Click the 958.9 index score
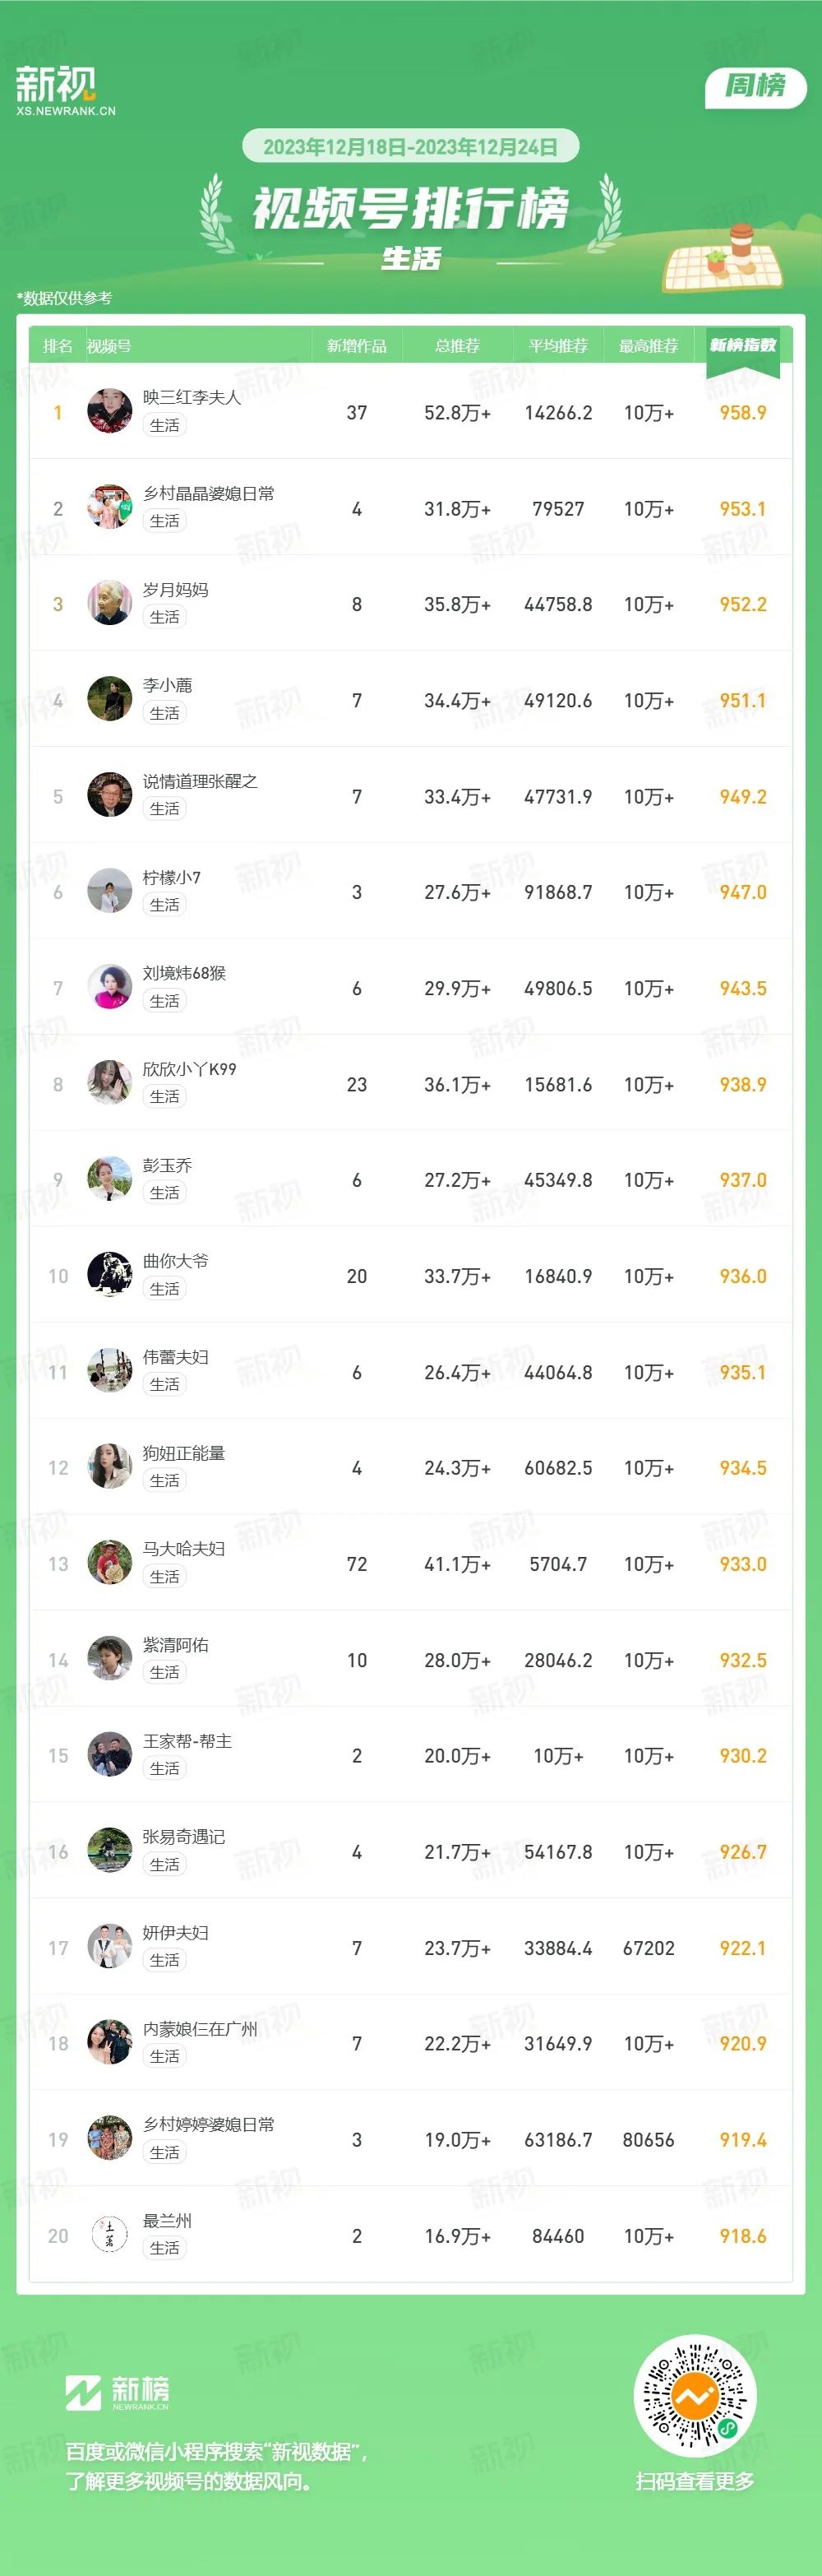 click(743, 413)
